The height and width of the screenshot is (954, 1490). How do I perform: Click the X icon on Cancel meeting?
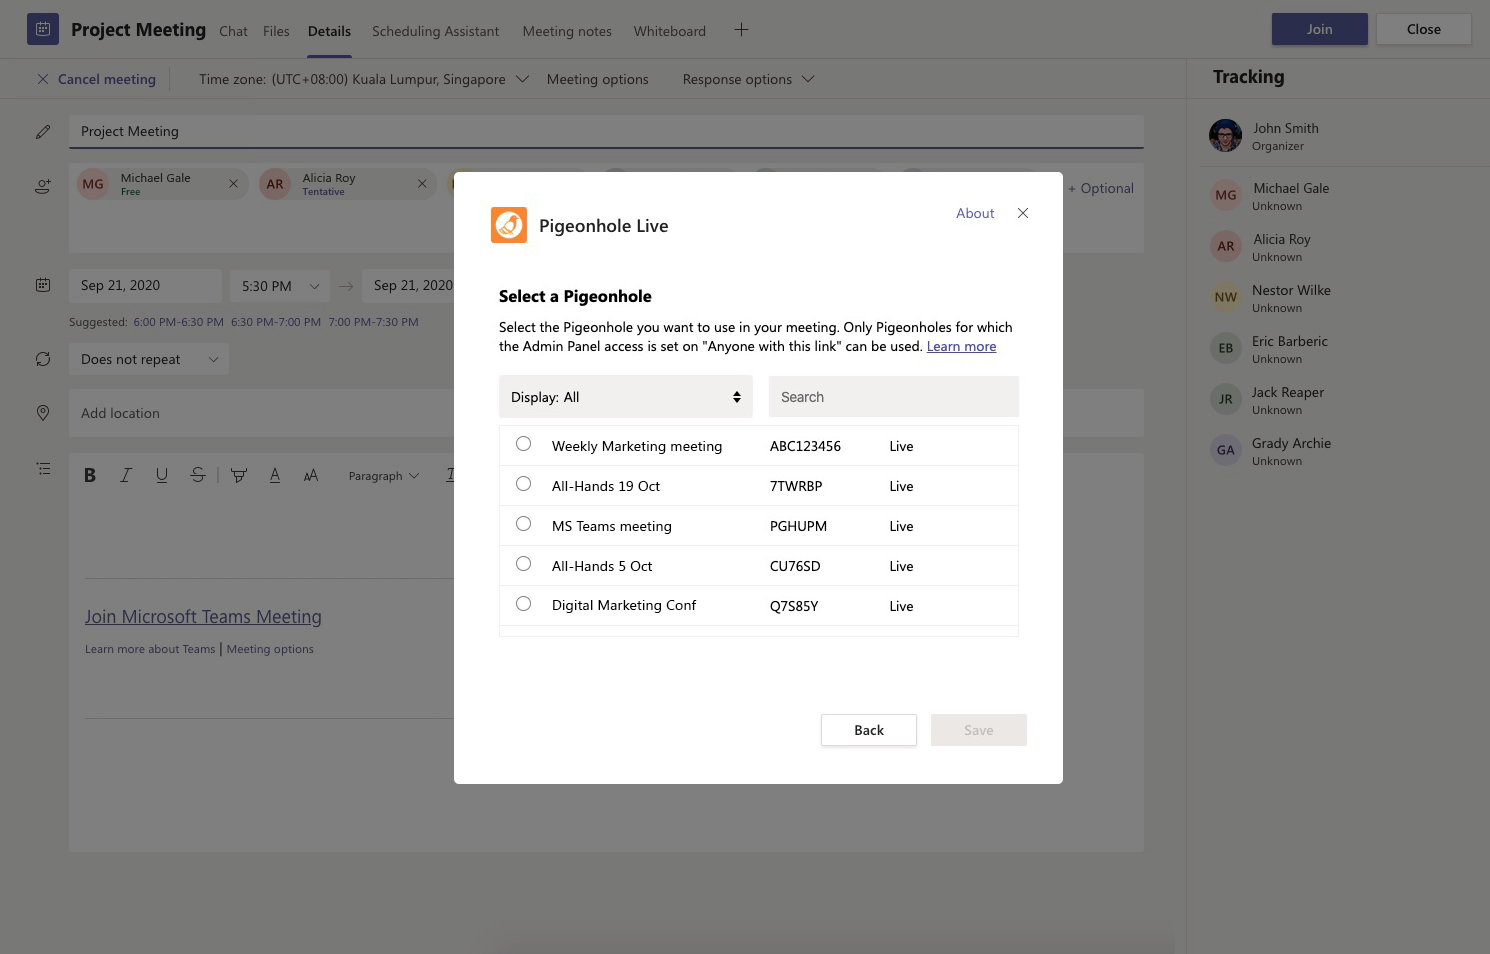[x=43, y=79]
